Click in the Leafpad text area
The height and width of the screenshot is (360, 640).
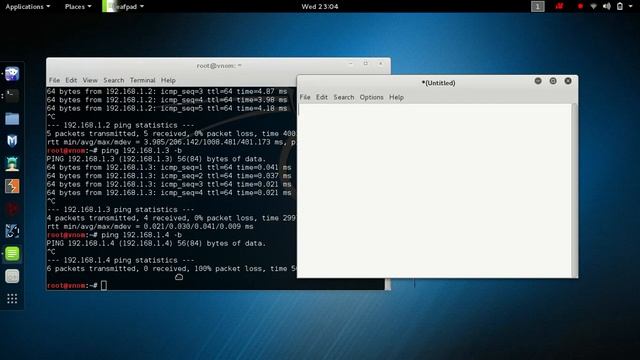coord(435,191)
